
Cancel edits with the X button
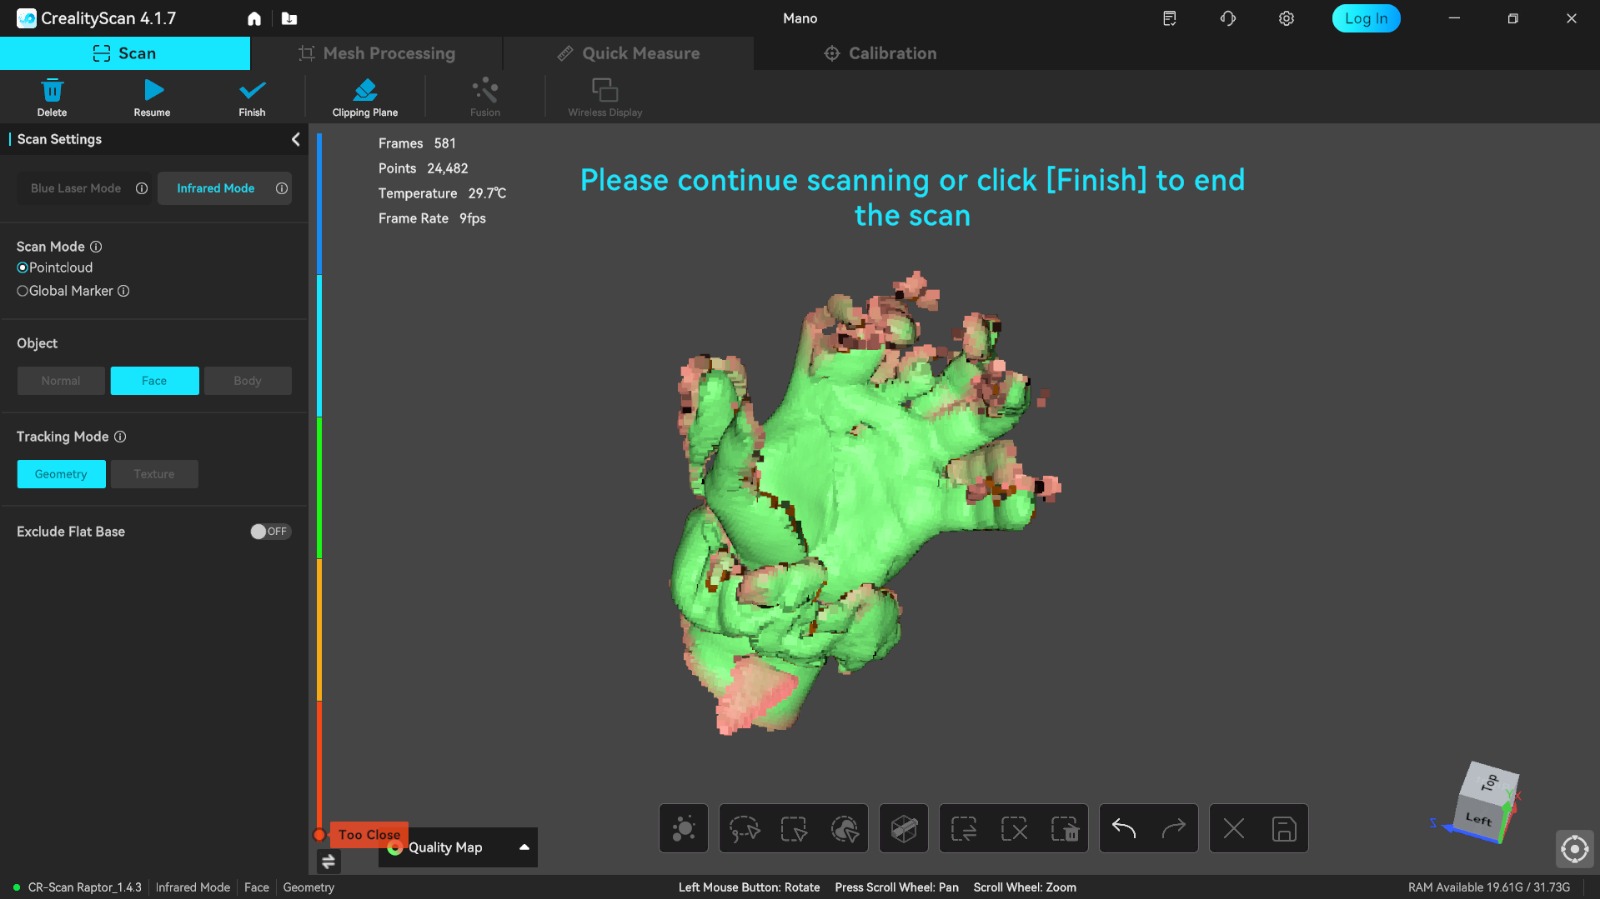tap(1234, 828)
